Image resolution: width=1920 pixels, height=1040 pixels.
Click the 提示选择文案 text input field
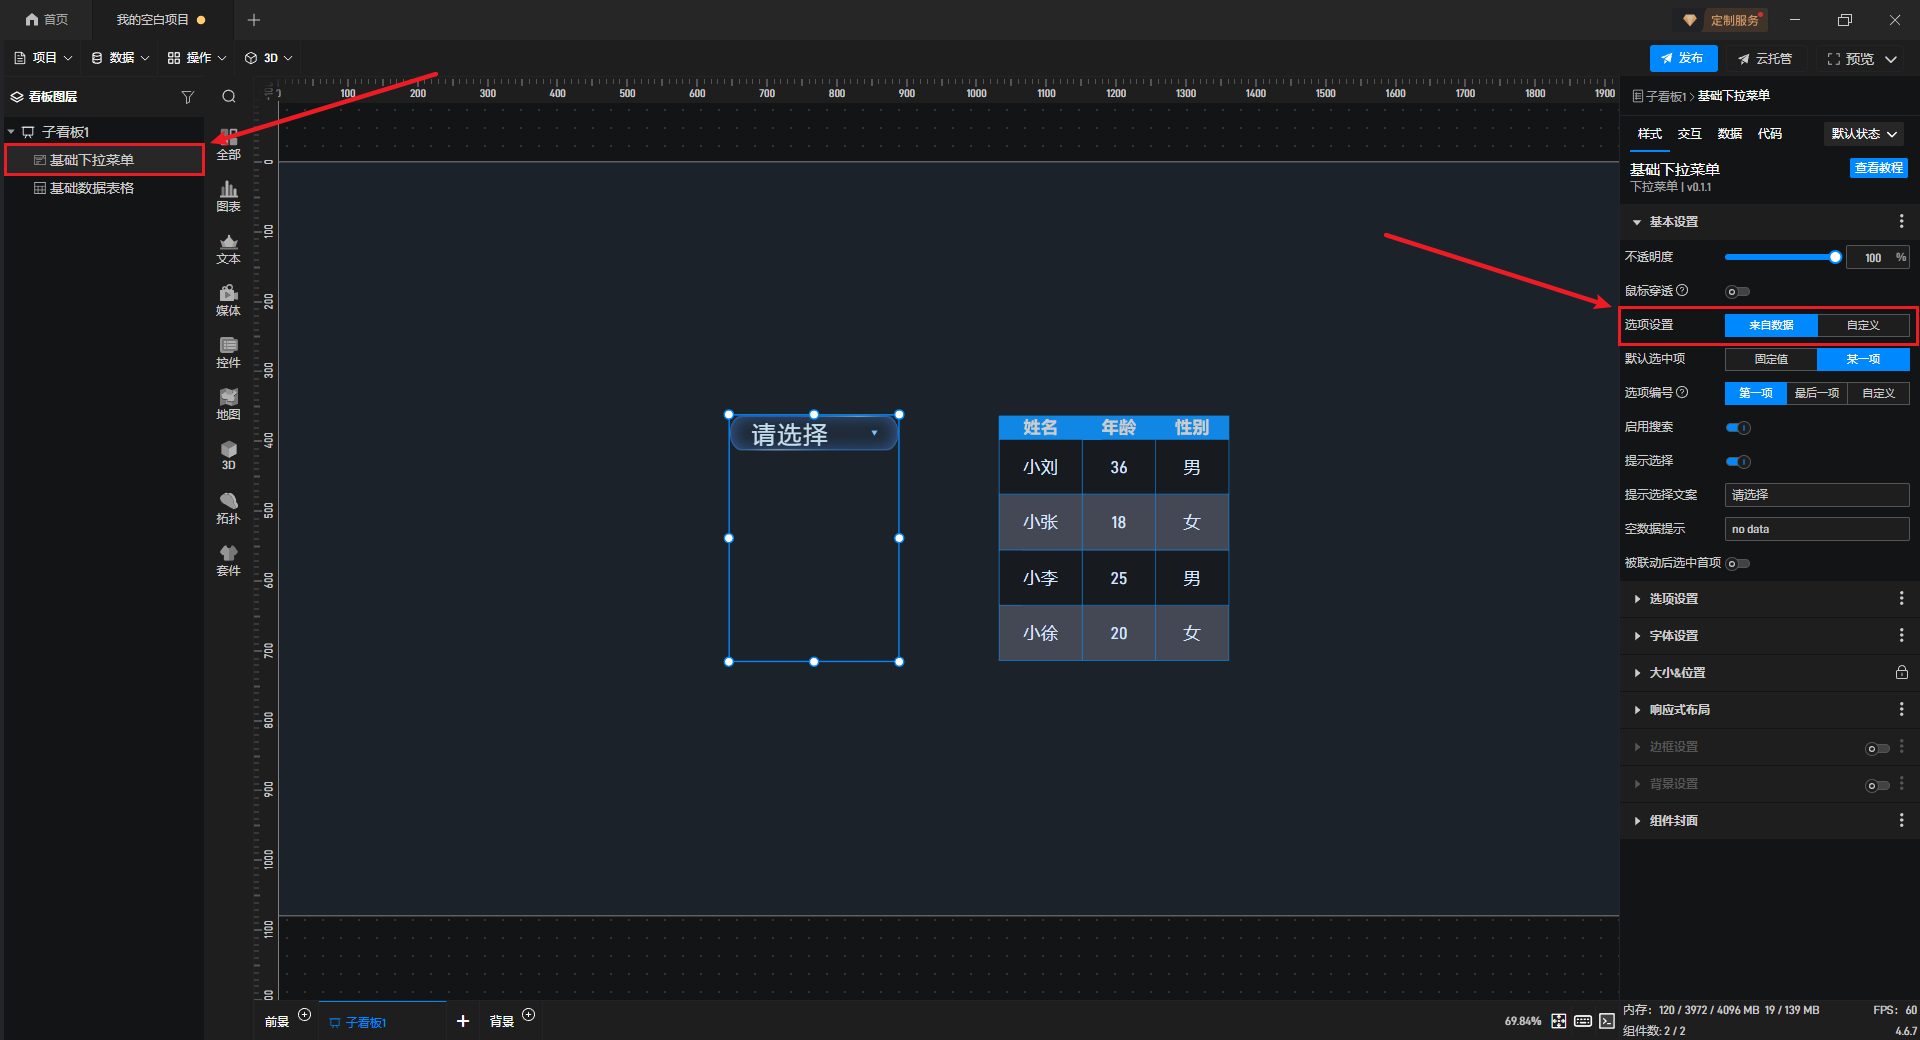(x=1816, y=495)
